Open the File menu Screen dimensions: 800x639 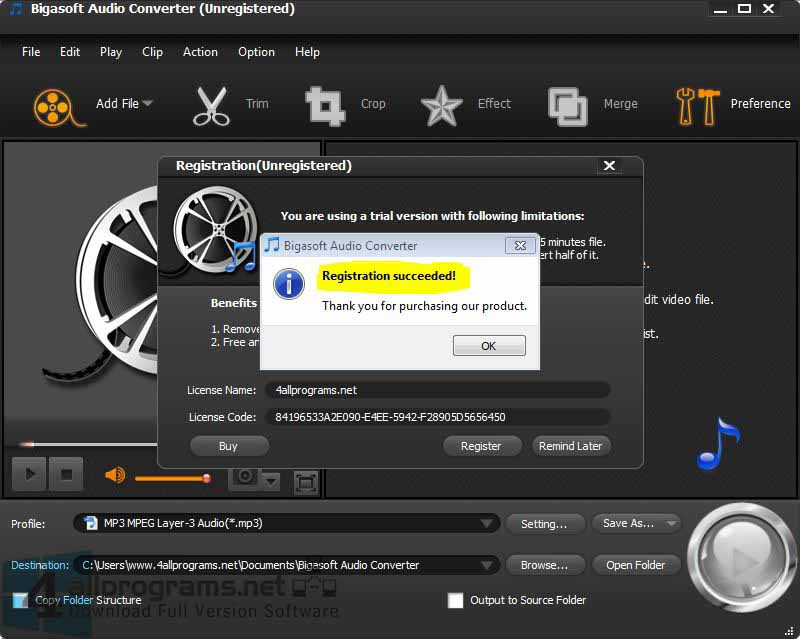[31, 52]
